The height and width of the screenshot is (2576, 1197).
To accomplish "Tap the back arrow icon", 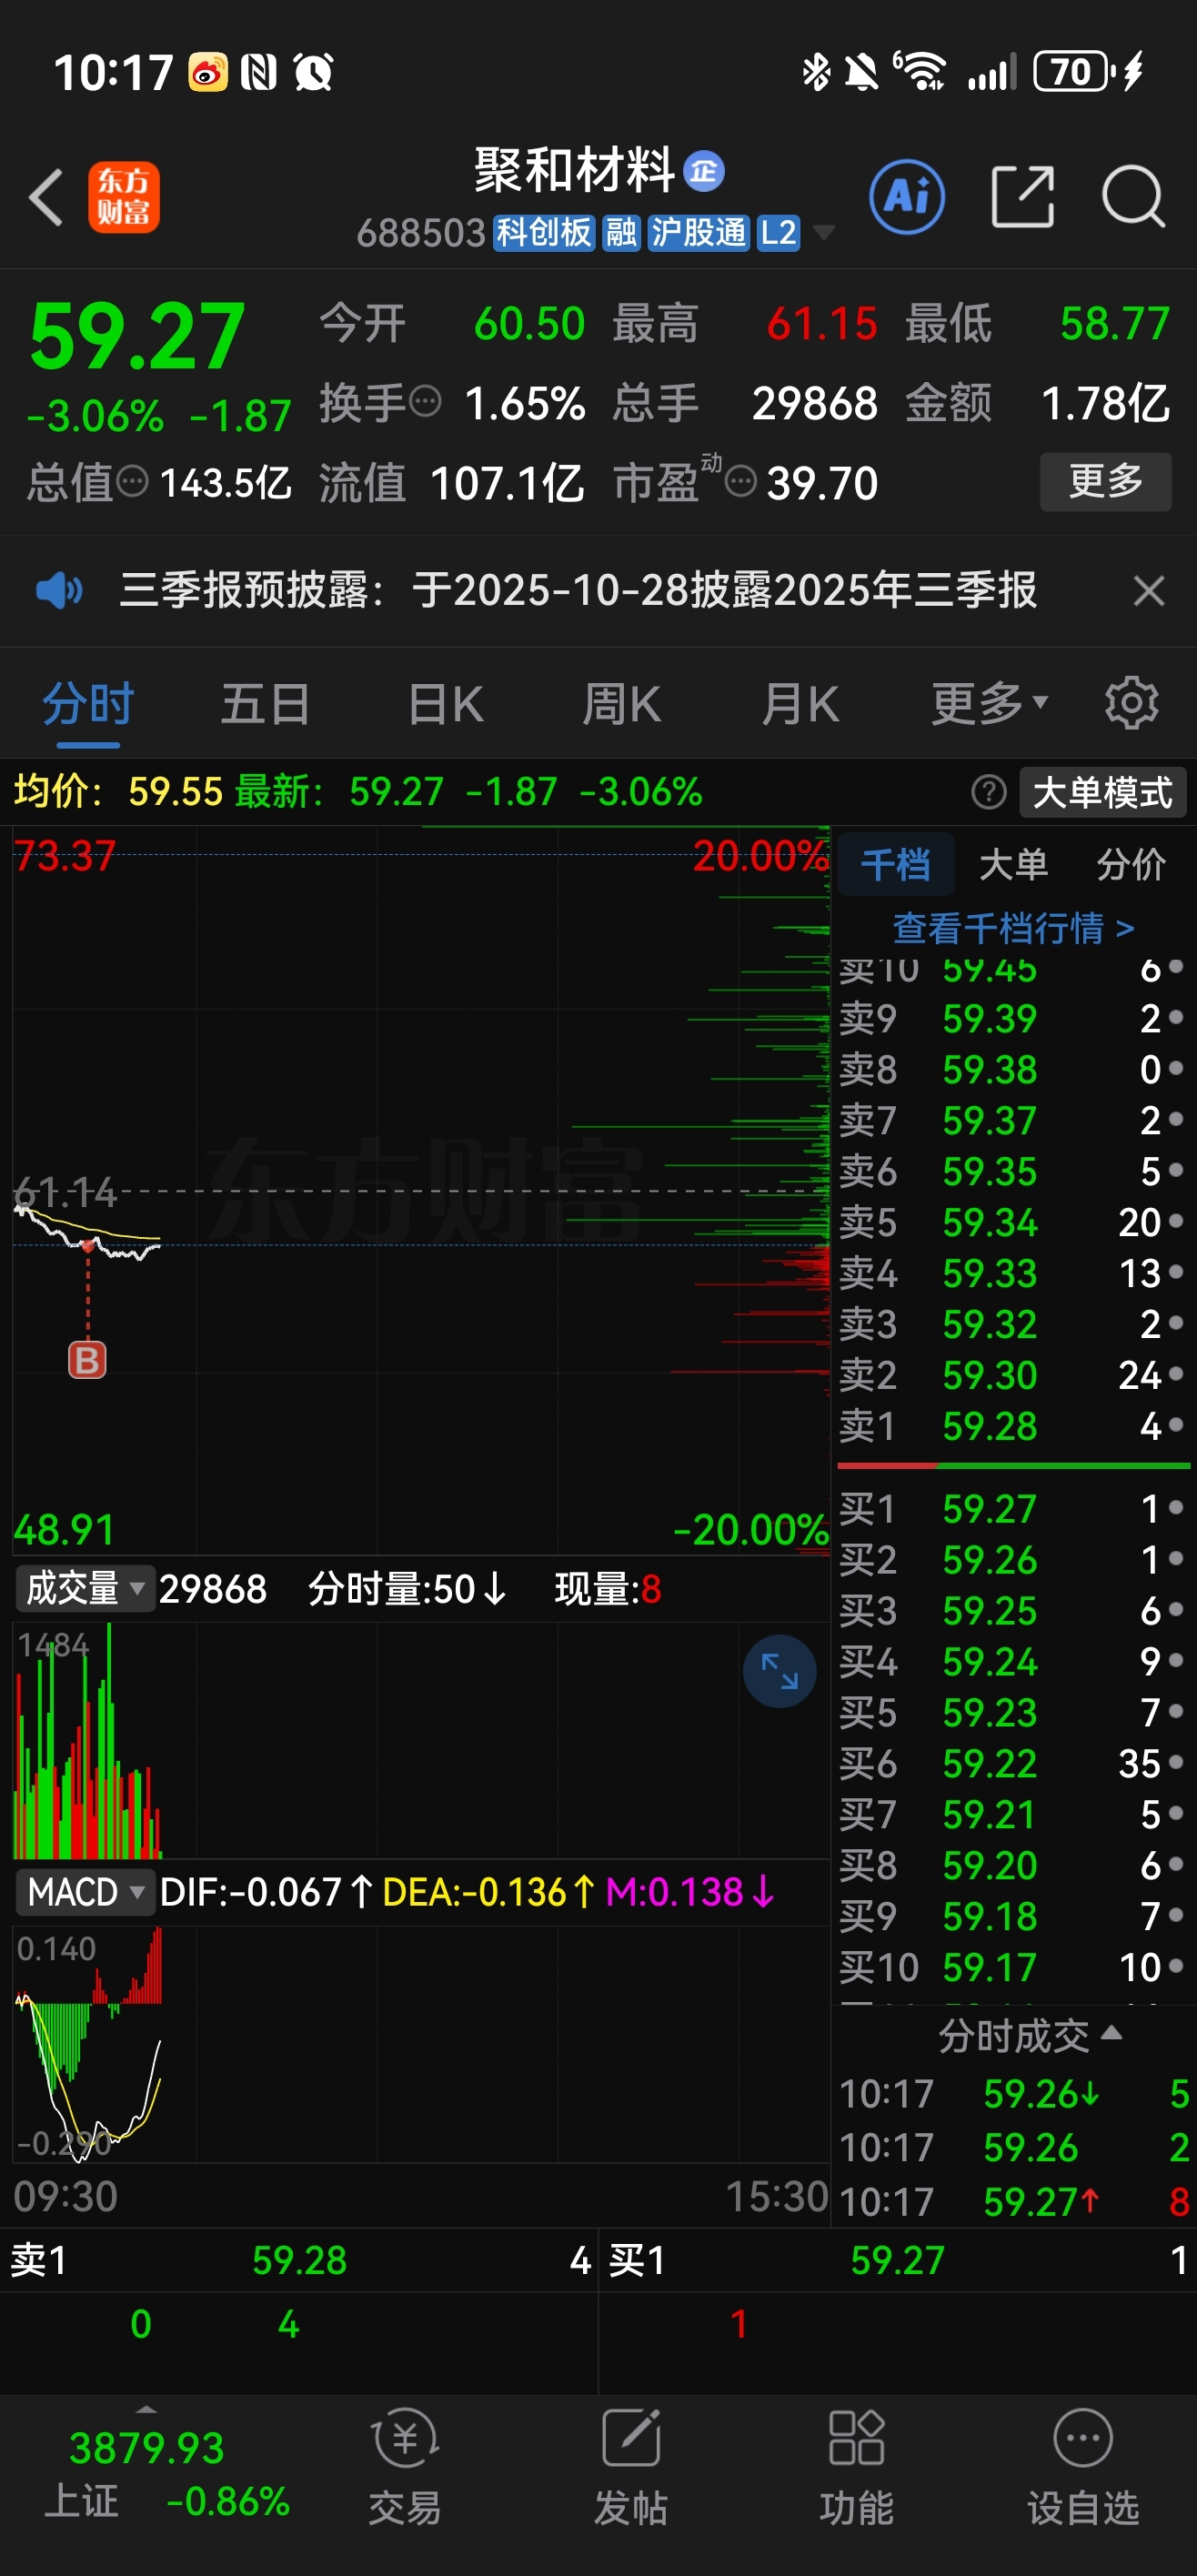I will point(46,197).
